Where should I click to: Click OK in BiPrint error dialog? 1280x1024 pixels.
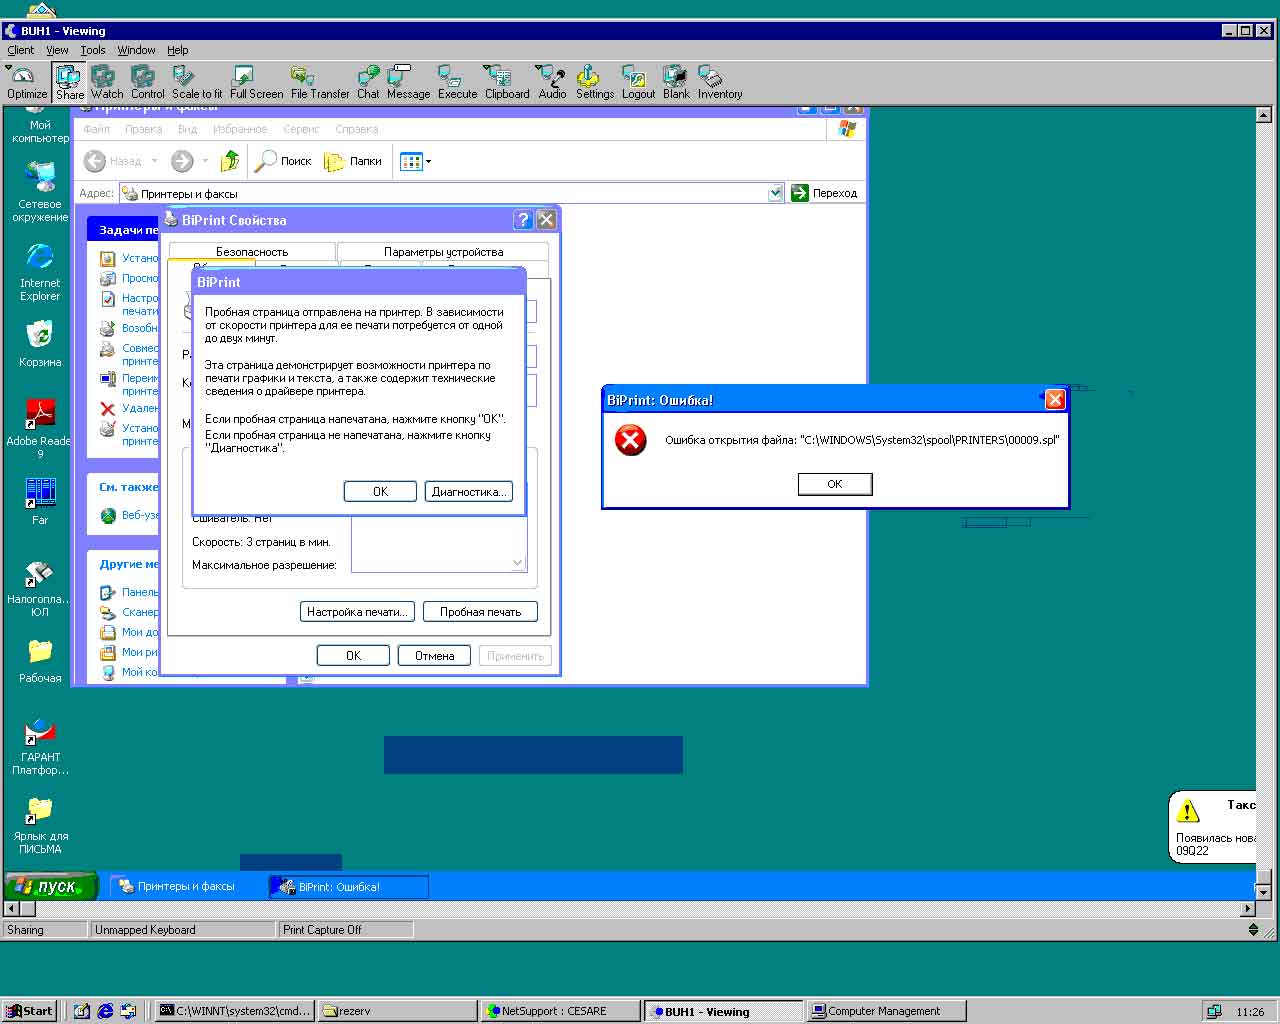click(835, 484)
